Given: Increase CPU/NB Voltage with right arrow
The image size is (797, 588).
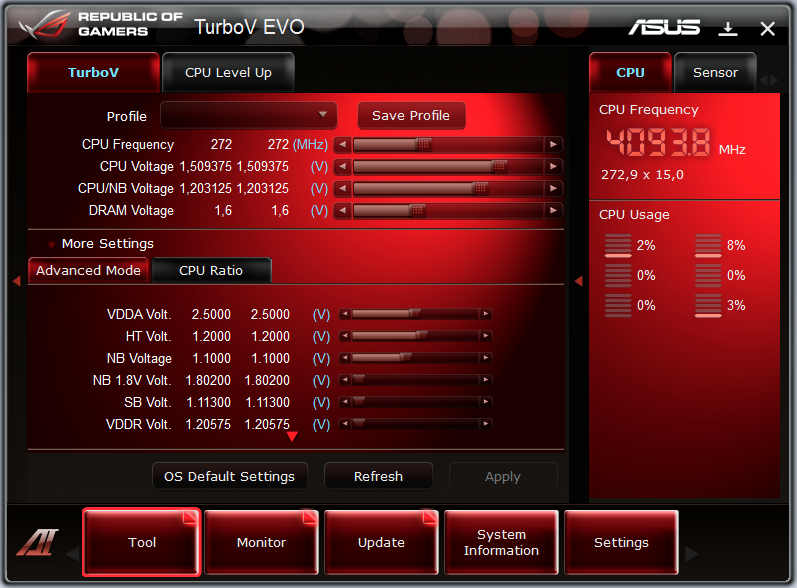Looking at the screenshot, I should pos(553,189).
